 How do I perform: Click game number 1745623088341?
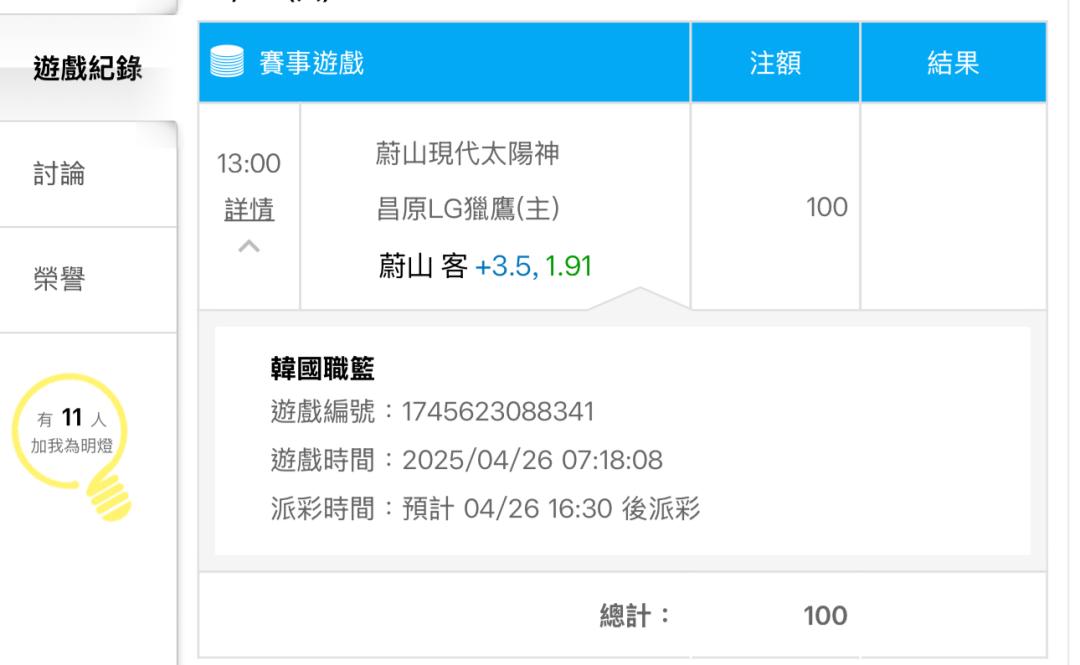(497, 412)
